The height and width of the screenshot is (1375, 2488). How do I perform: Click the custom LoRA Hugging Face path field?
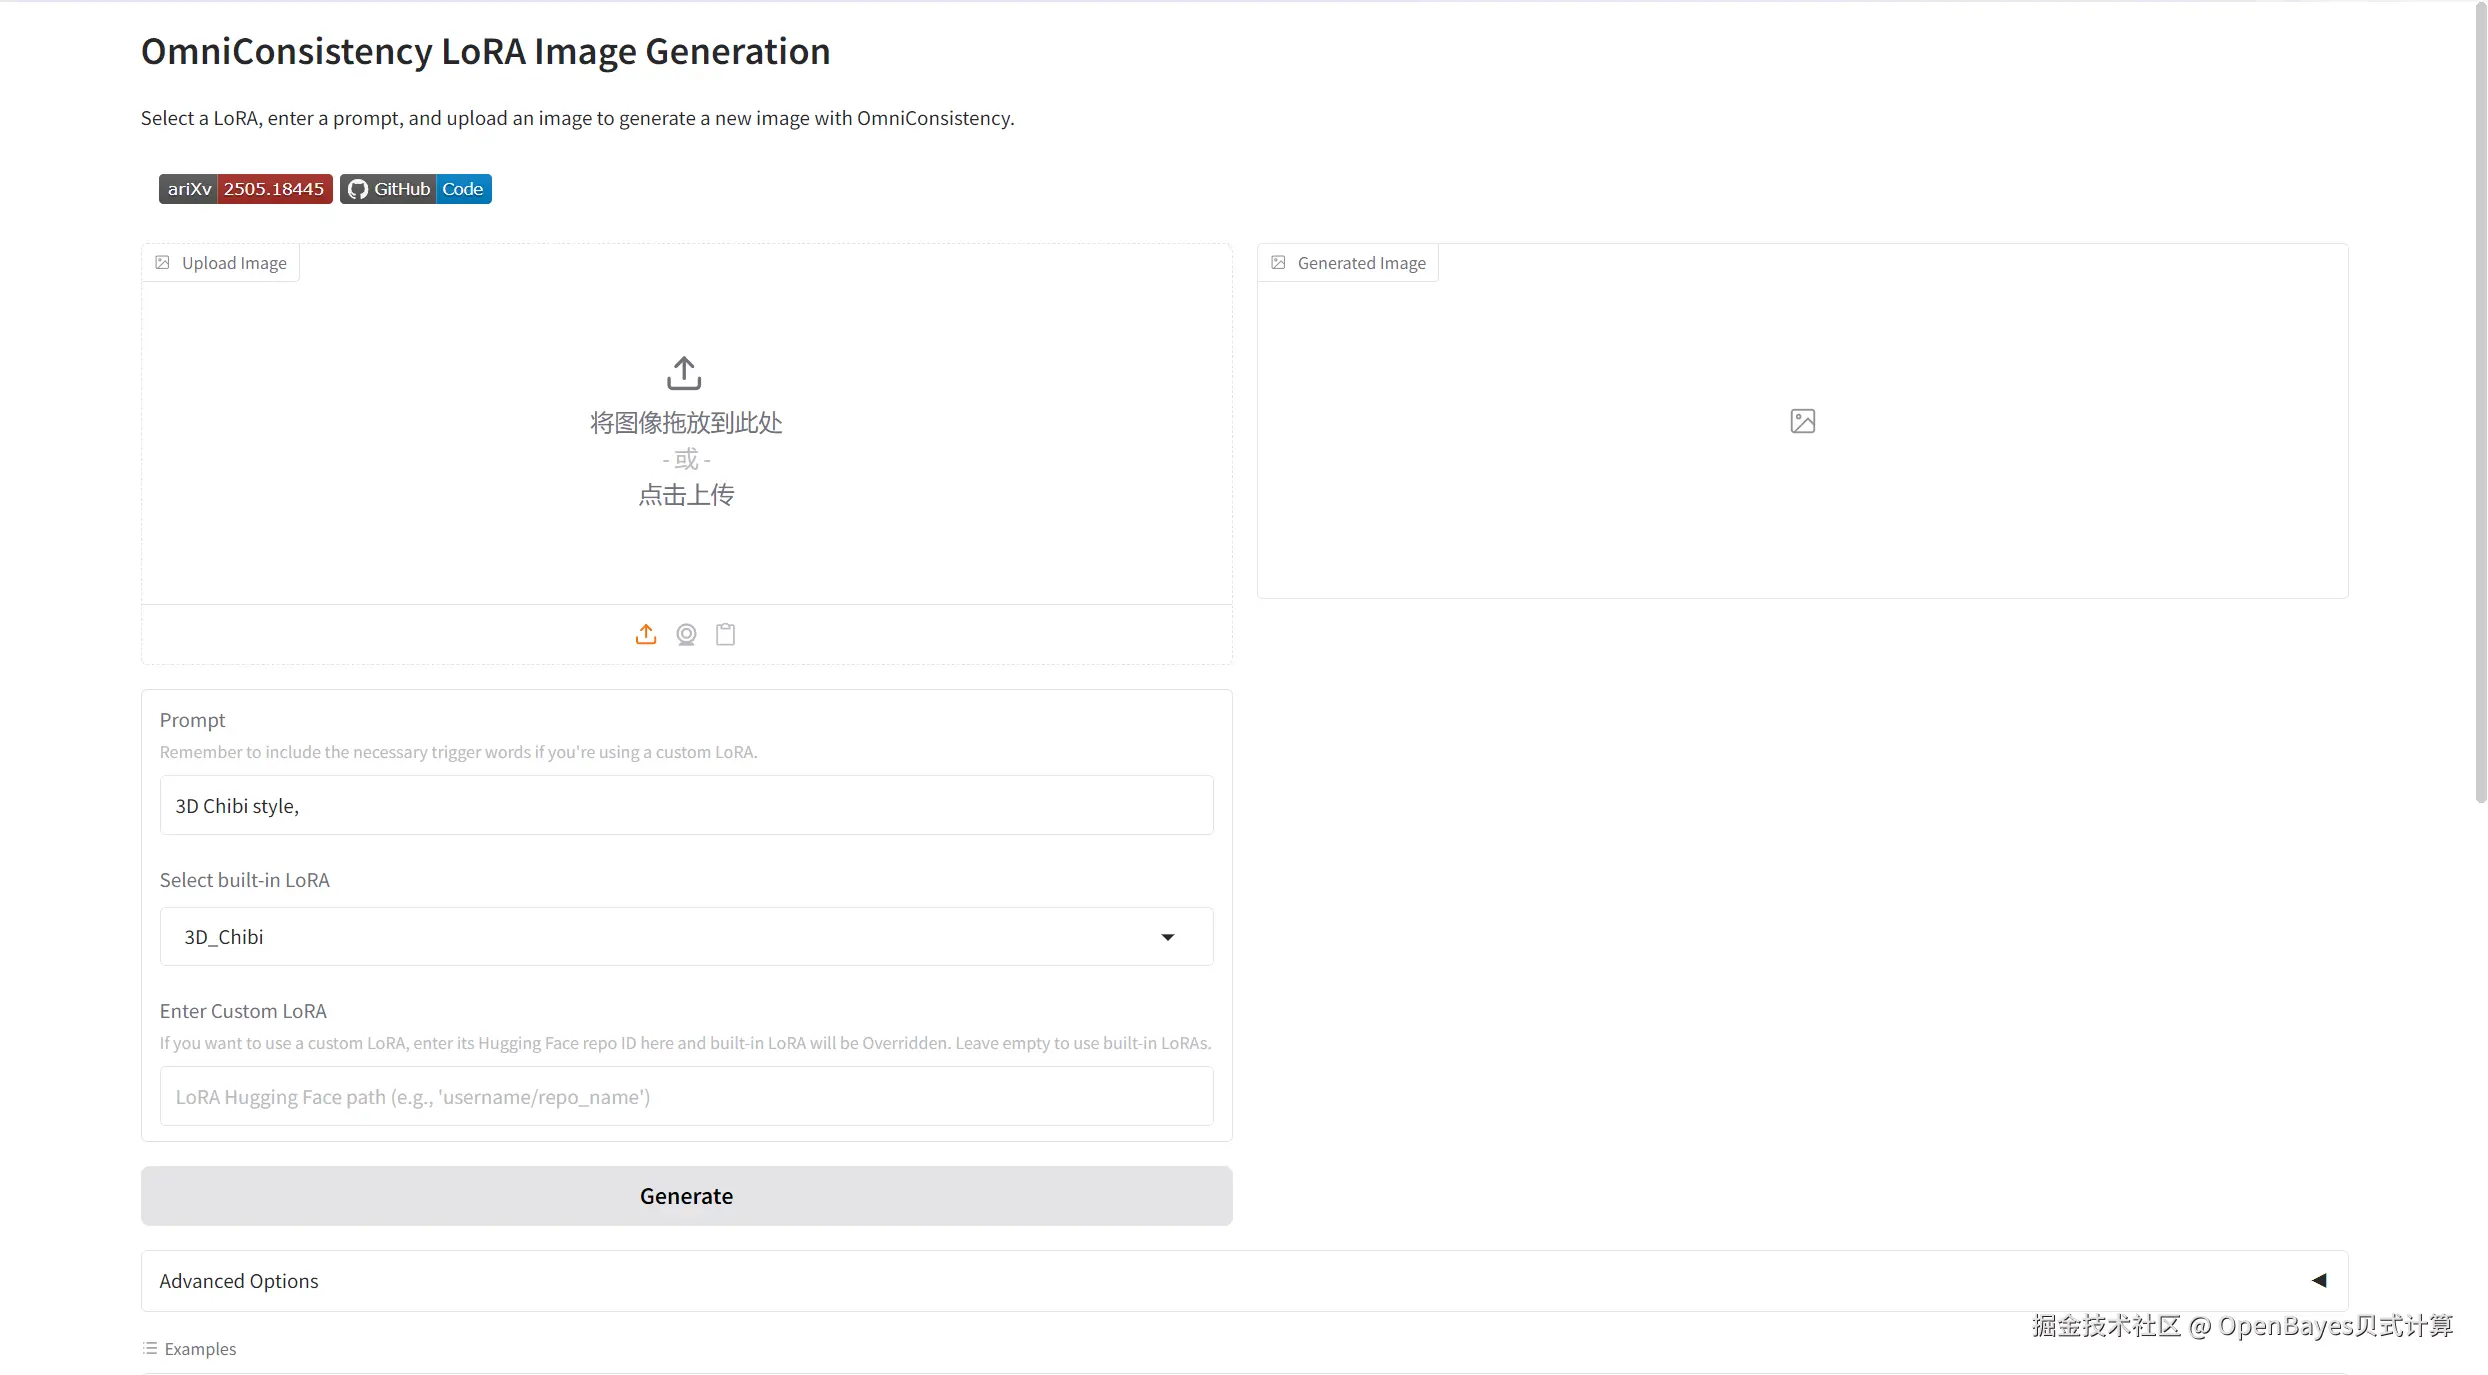686,1096
